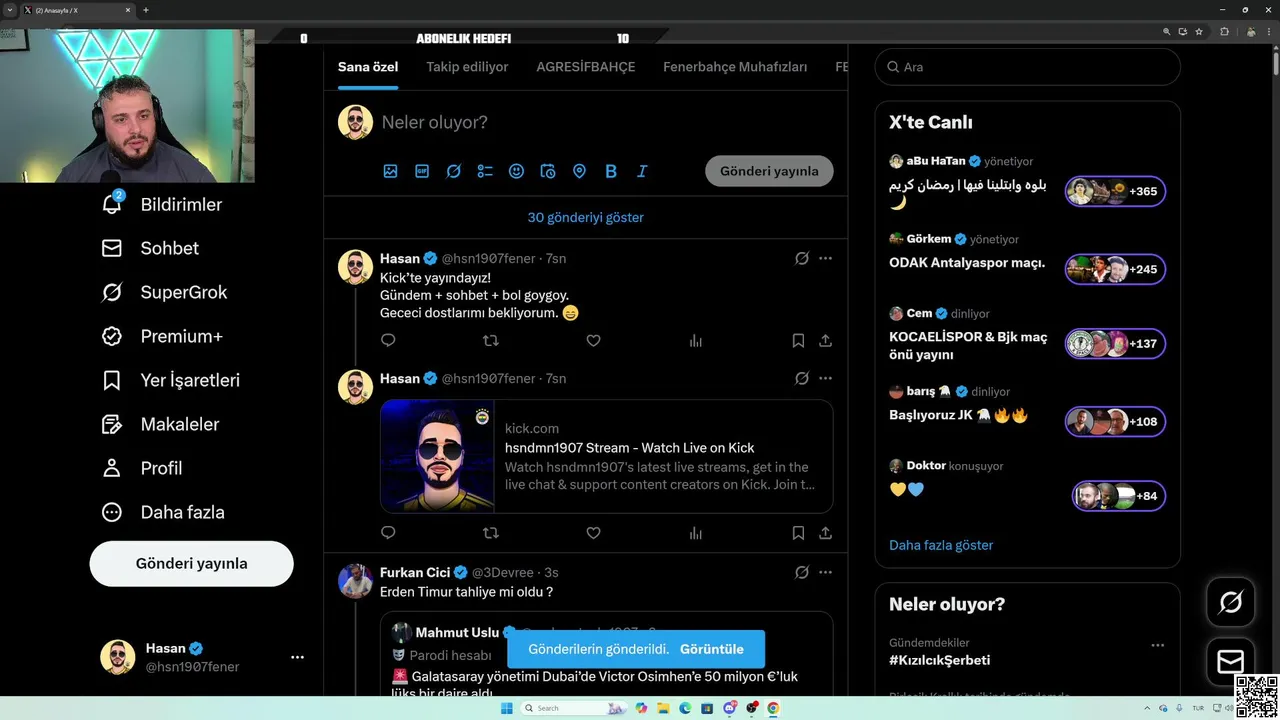Join KOCAELİSPOR & Bjk maç önü yayını
The width and height of the screenshot is (1280, 720).
point(1115,343)
